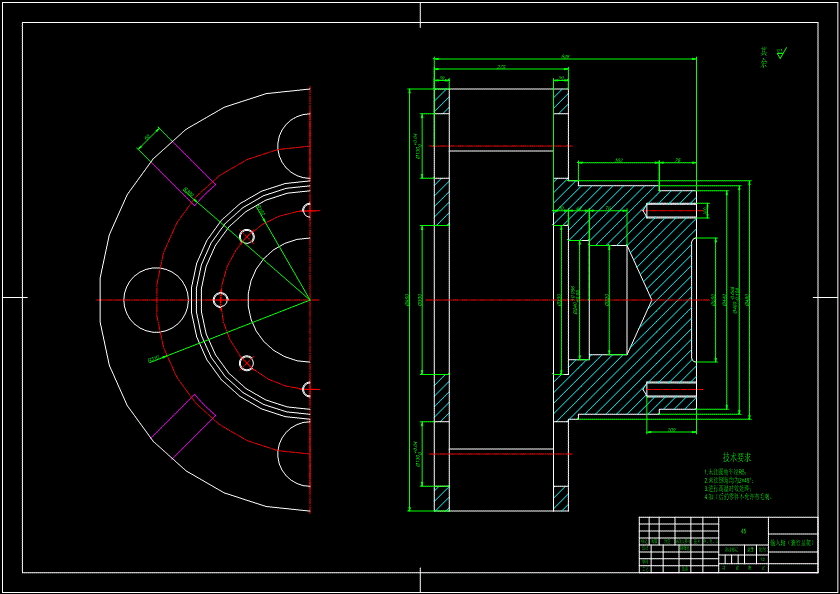Select the 200 dimension below the section view

[672, 431]
